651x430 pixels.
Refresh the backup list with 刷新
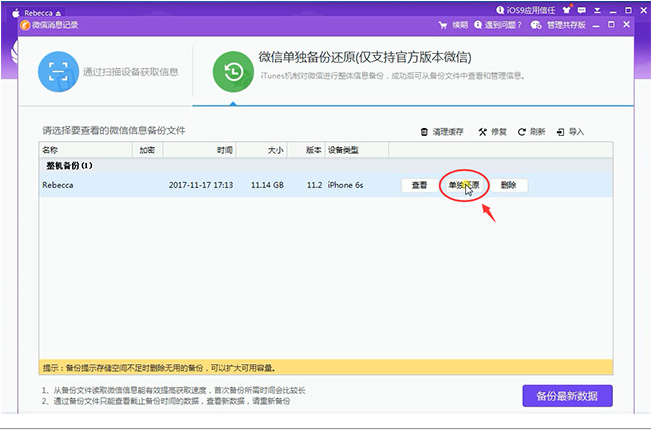click(x=532, y=131)
